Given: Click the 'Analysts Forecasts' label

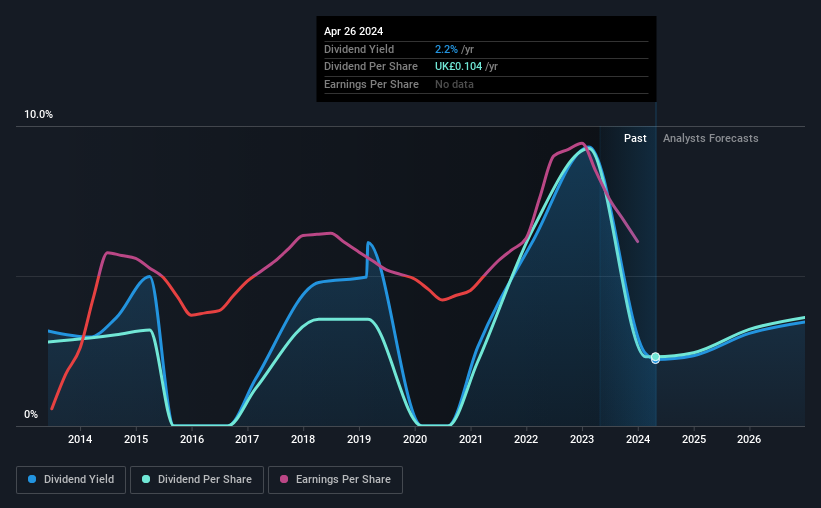Looking at the screenshot, I should [711, 138].
